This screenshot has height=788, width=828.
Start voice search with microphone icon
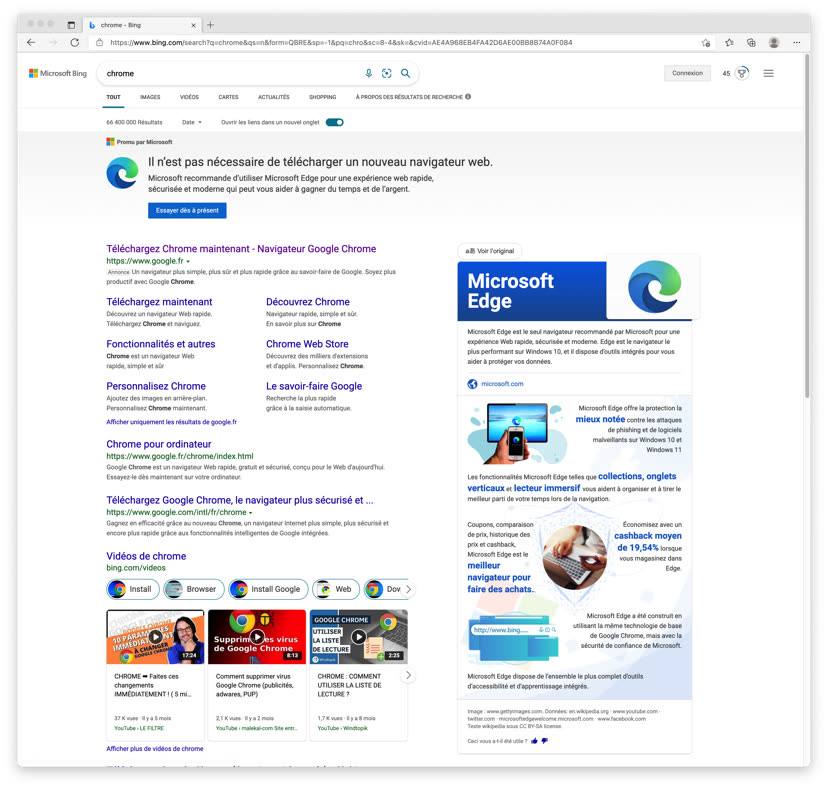click(369, 73)
